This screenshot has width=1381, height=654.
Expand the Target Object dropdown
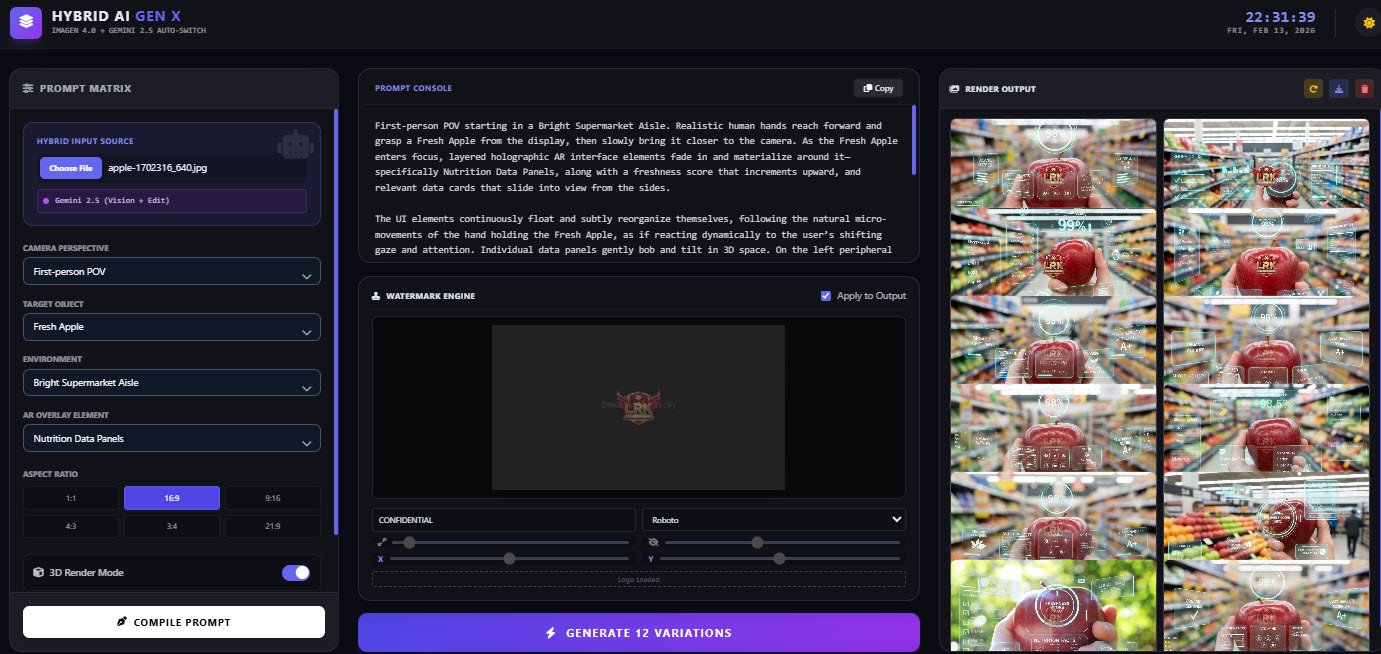172,327
